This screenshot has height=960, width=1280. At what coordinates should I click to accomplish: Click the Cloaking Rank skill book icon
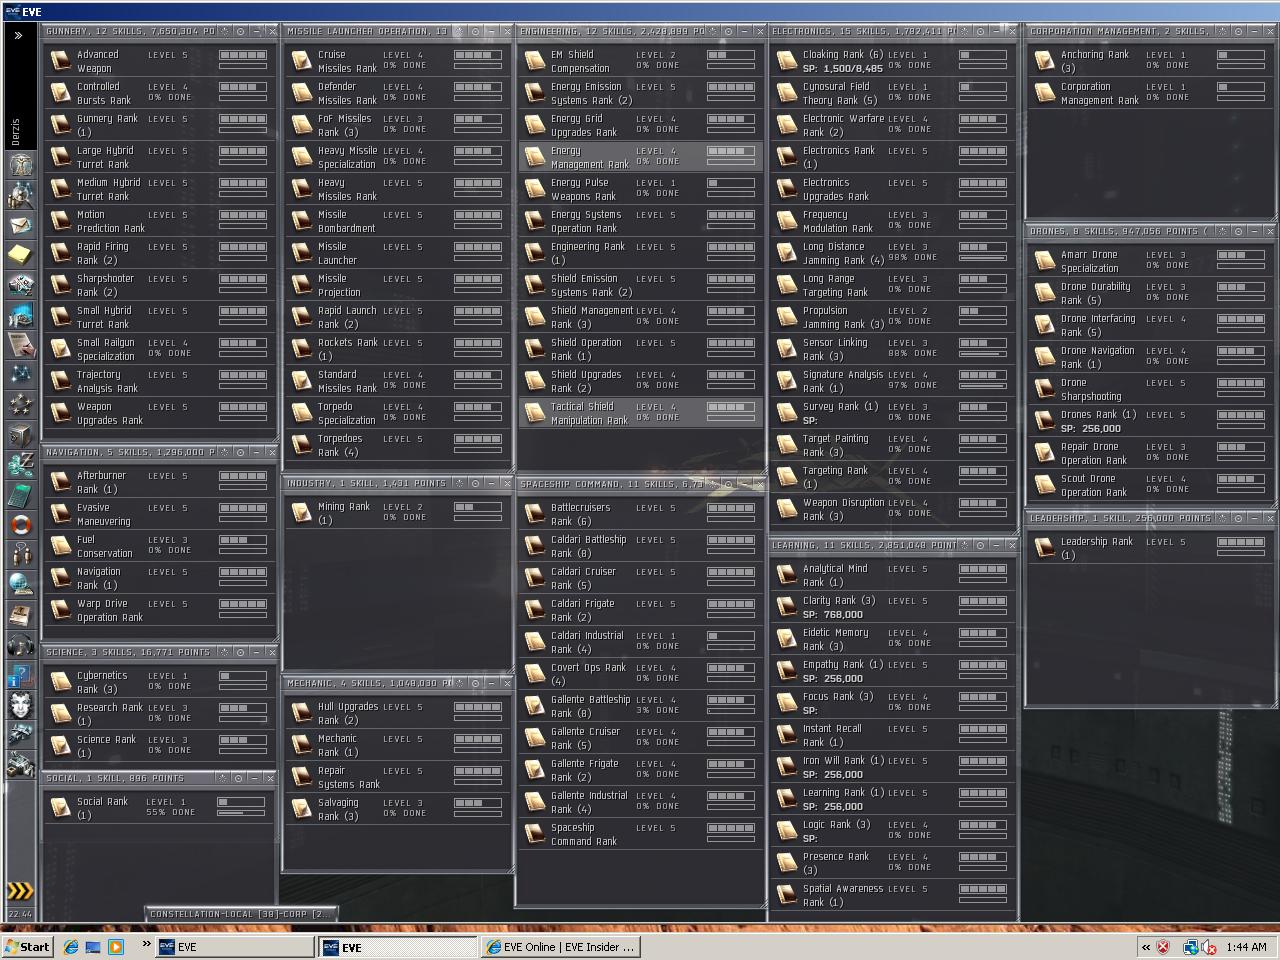[786, 62]
